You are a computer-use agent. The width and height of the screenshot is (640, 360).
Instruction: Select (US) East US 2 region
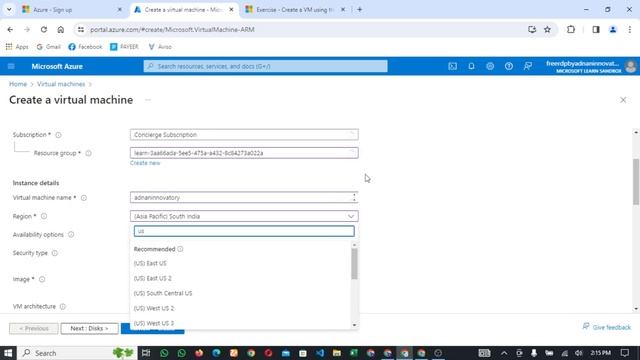[240, 278]
